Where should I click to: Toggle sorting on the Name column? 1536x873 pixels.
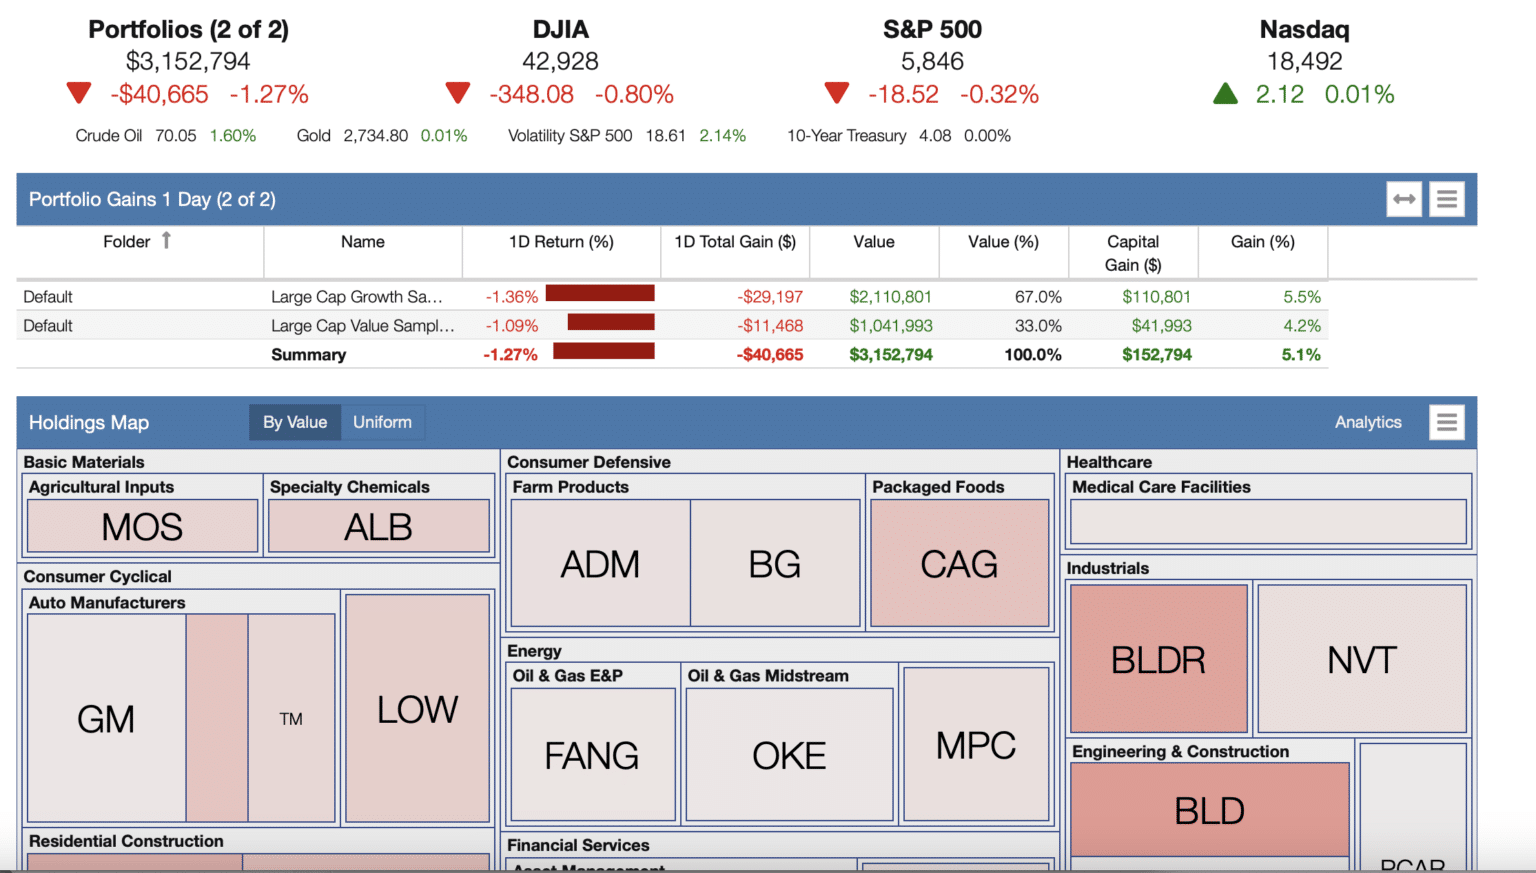point(362,241)
